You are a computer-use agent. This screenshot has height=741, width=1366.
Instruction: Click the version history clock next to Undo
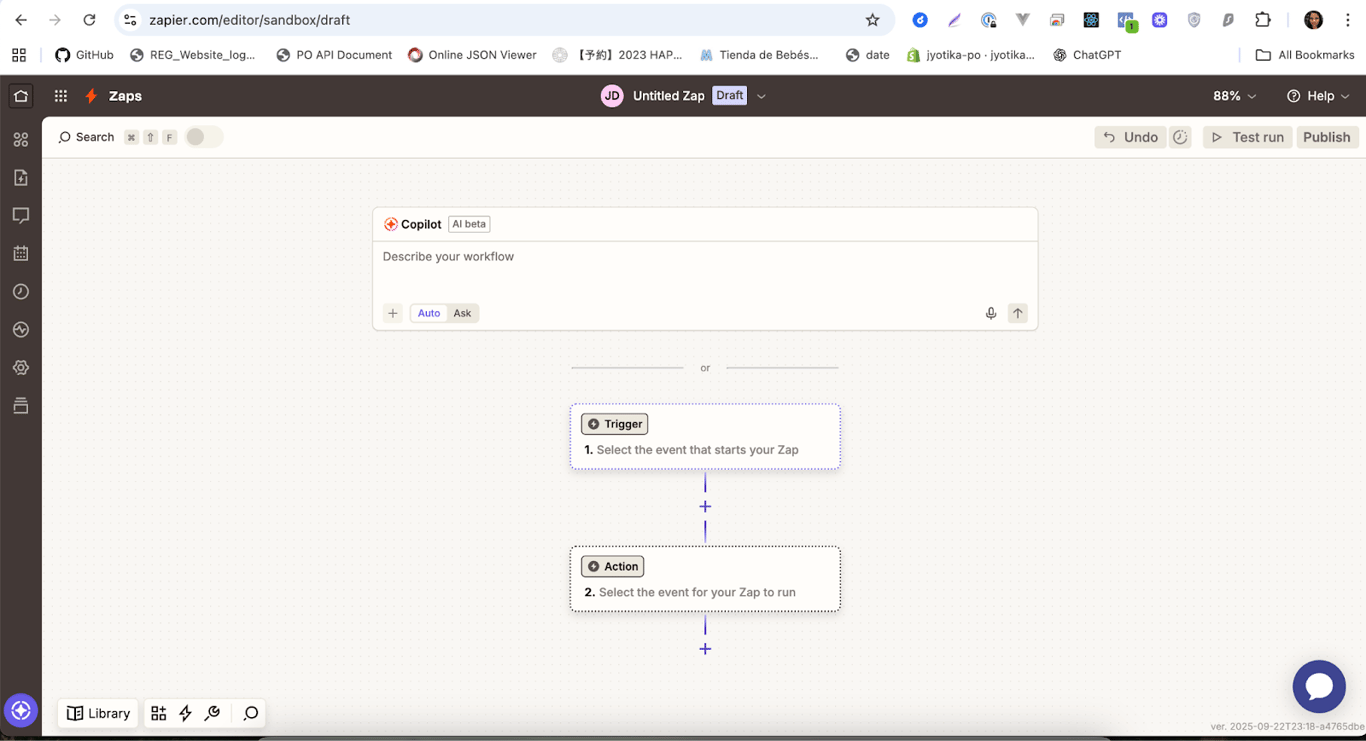pos(1180,137)
